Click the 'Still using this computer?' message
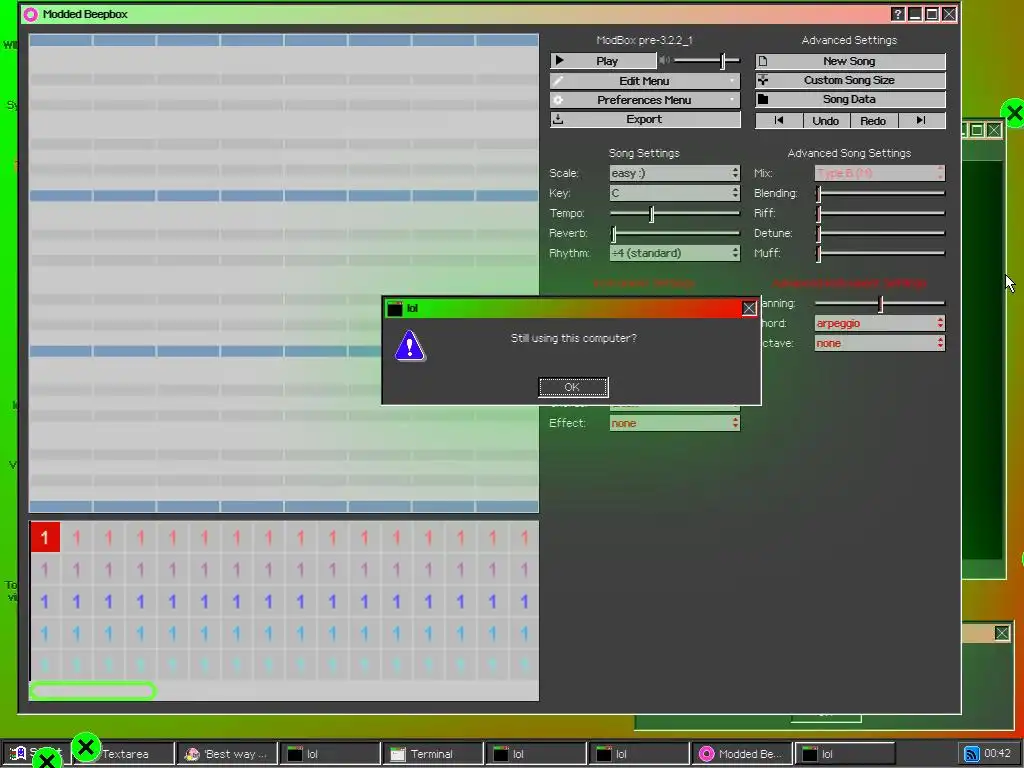The image size is (1024, 768). point(573,338)
